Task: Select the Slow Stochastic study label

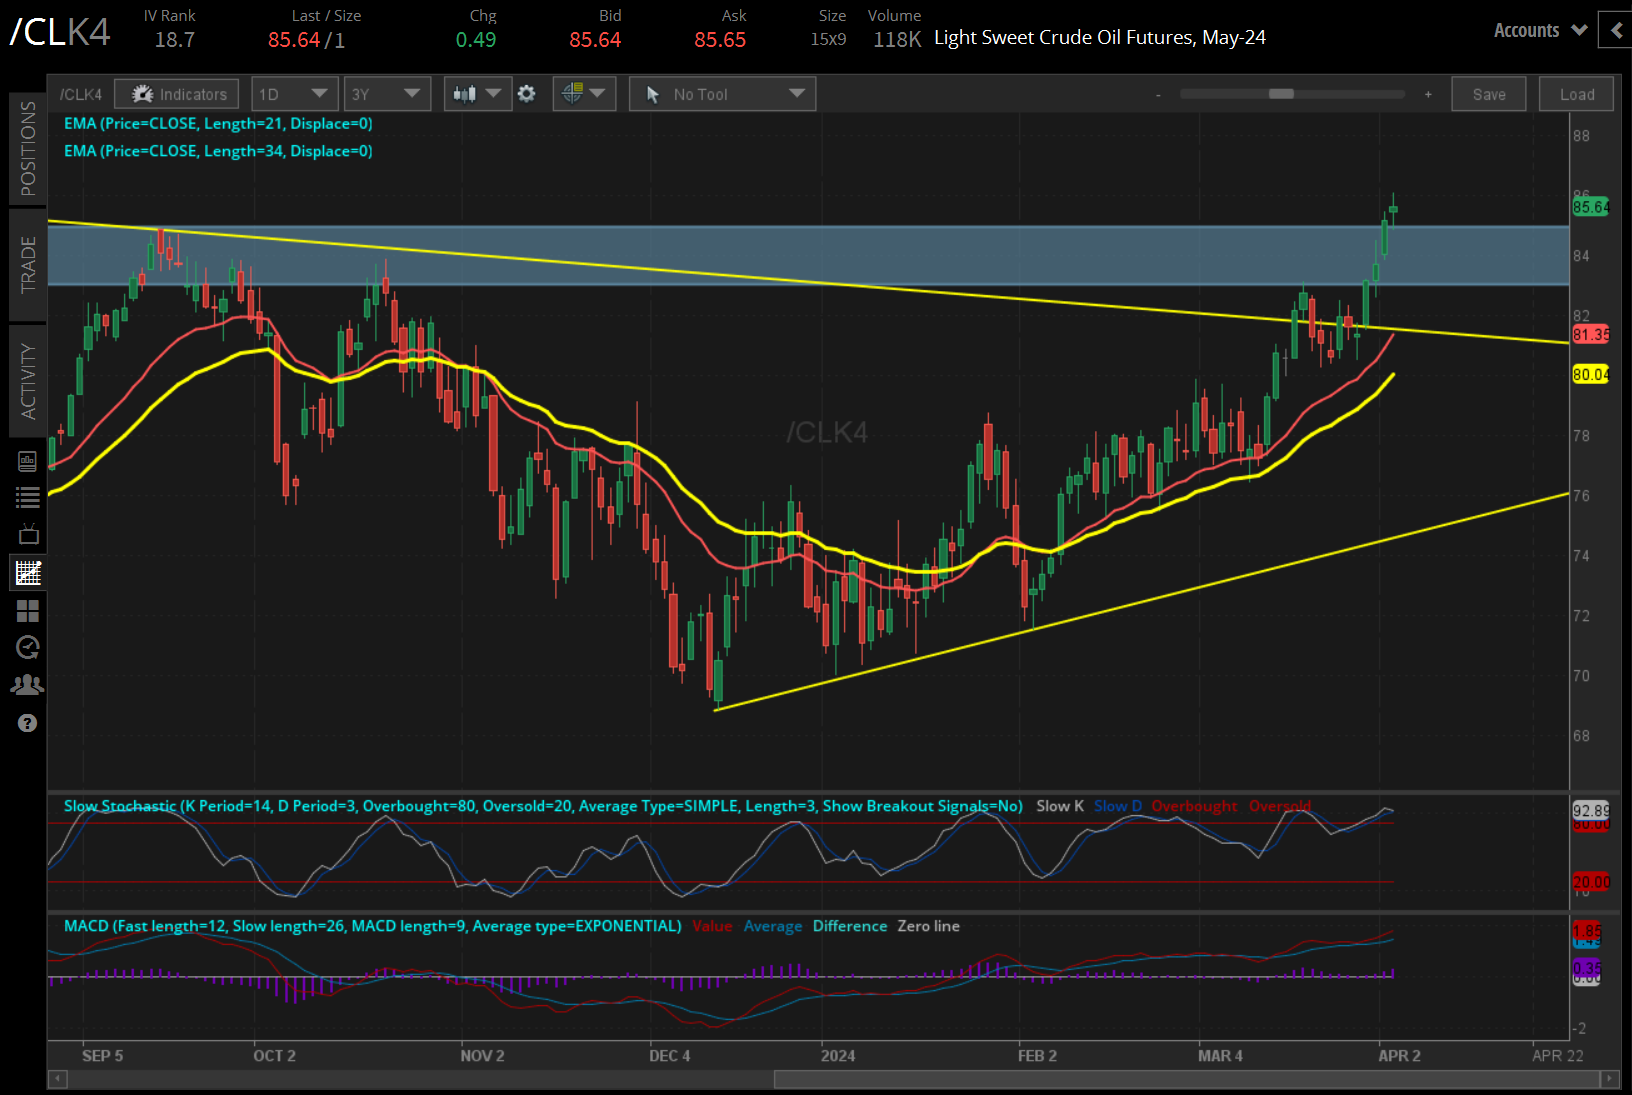Action: pos(543,806)
